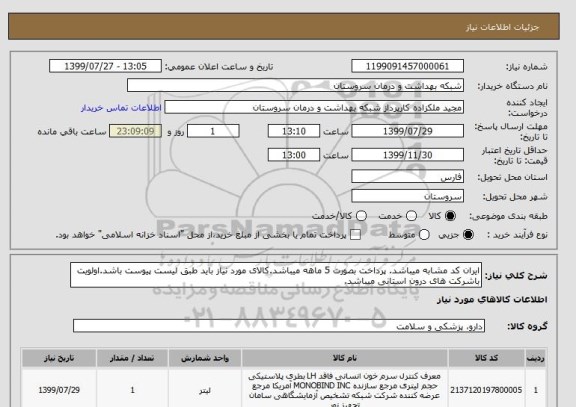
Task: Click the ساعت باقی مانده label
Action: pyautogui.click(x=72, y=132)
